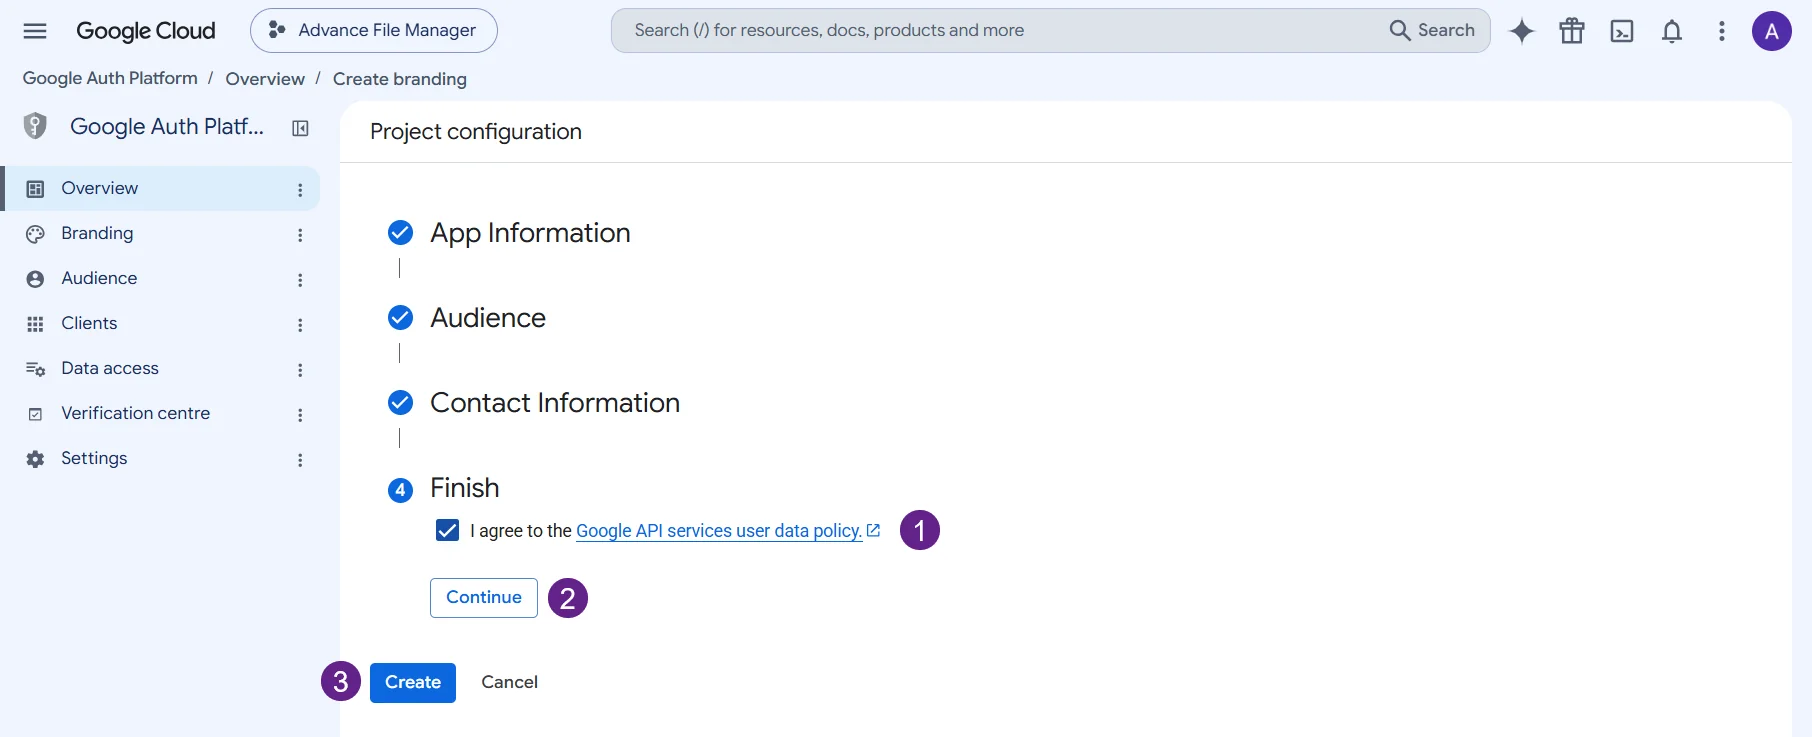Focus the resources search field

click(x=1000, y=31)
